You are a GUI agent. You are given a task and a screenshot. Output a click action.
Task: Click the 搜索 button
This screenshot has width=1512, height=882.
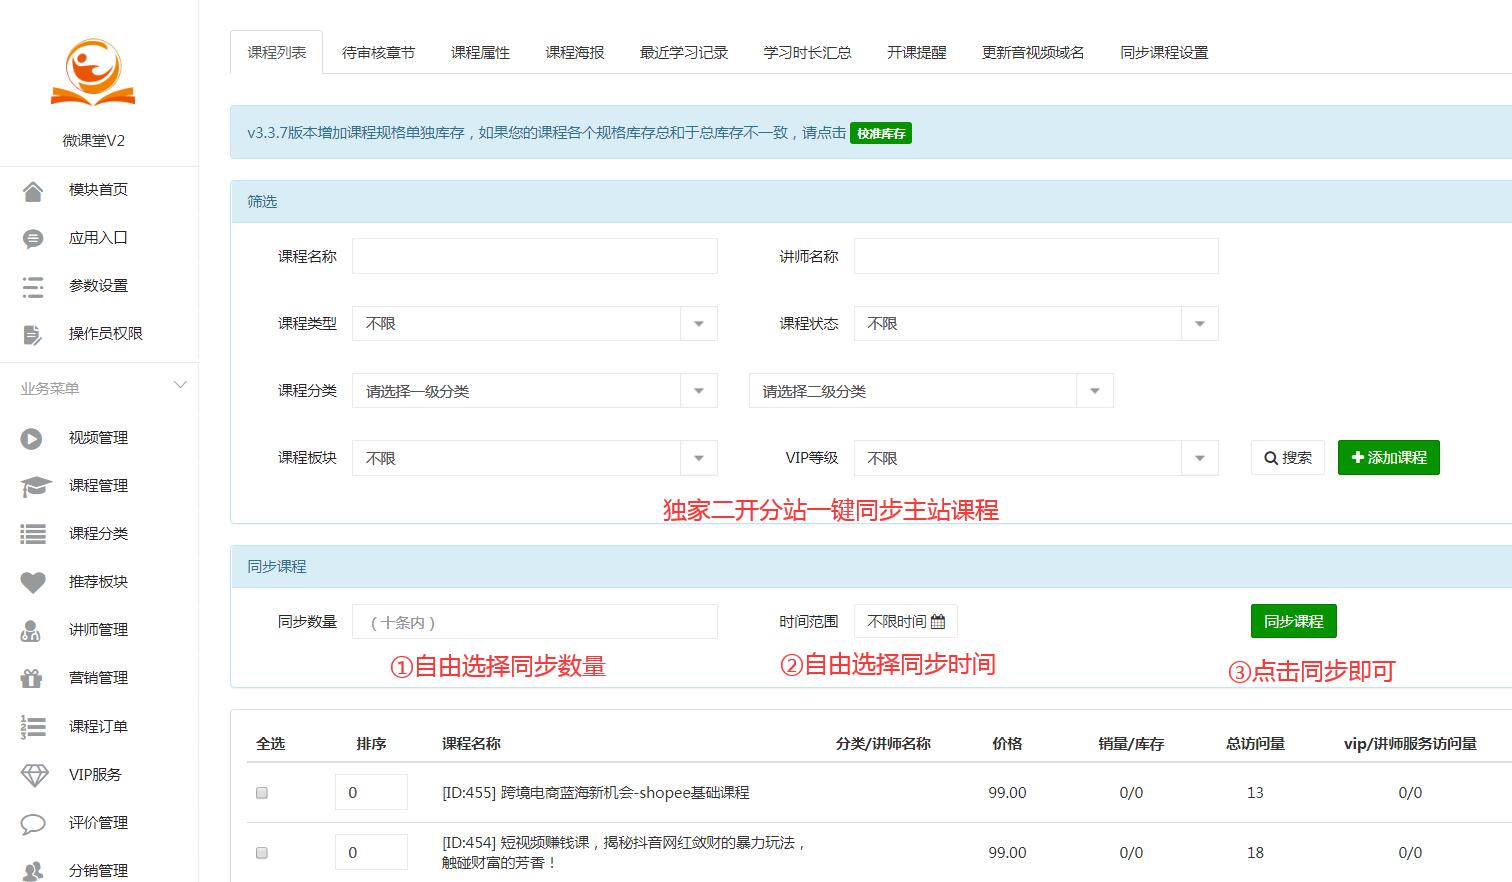1288,457
